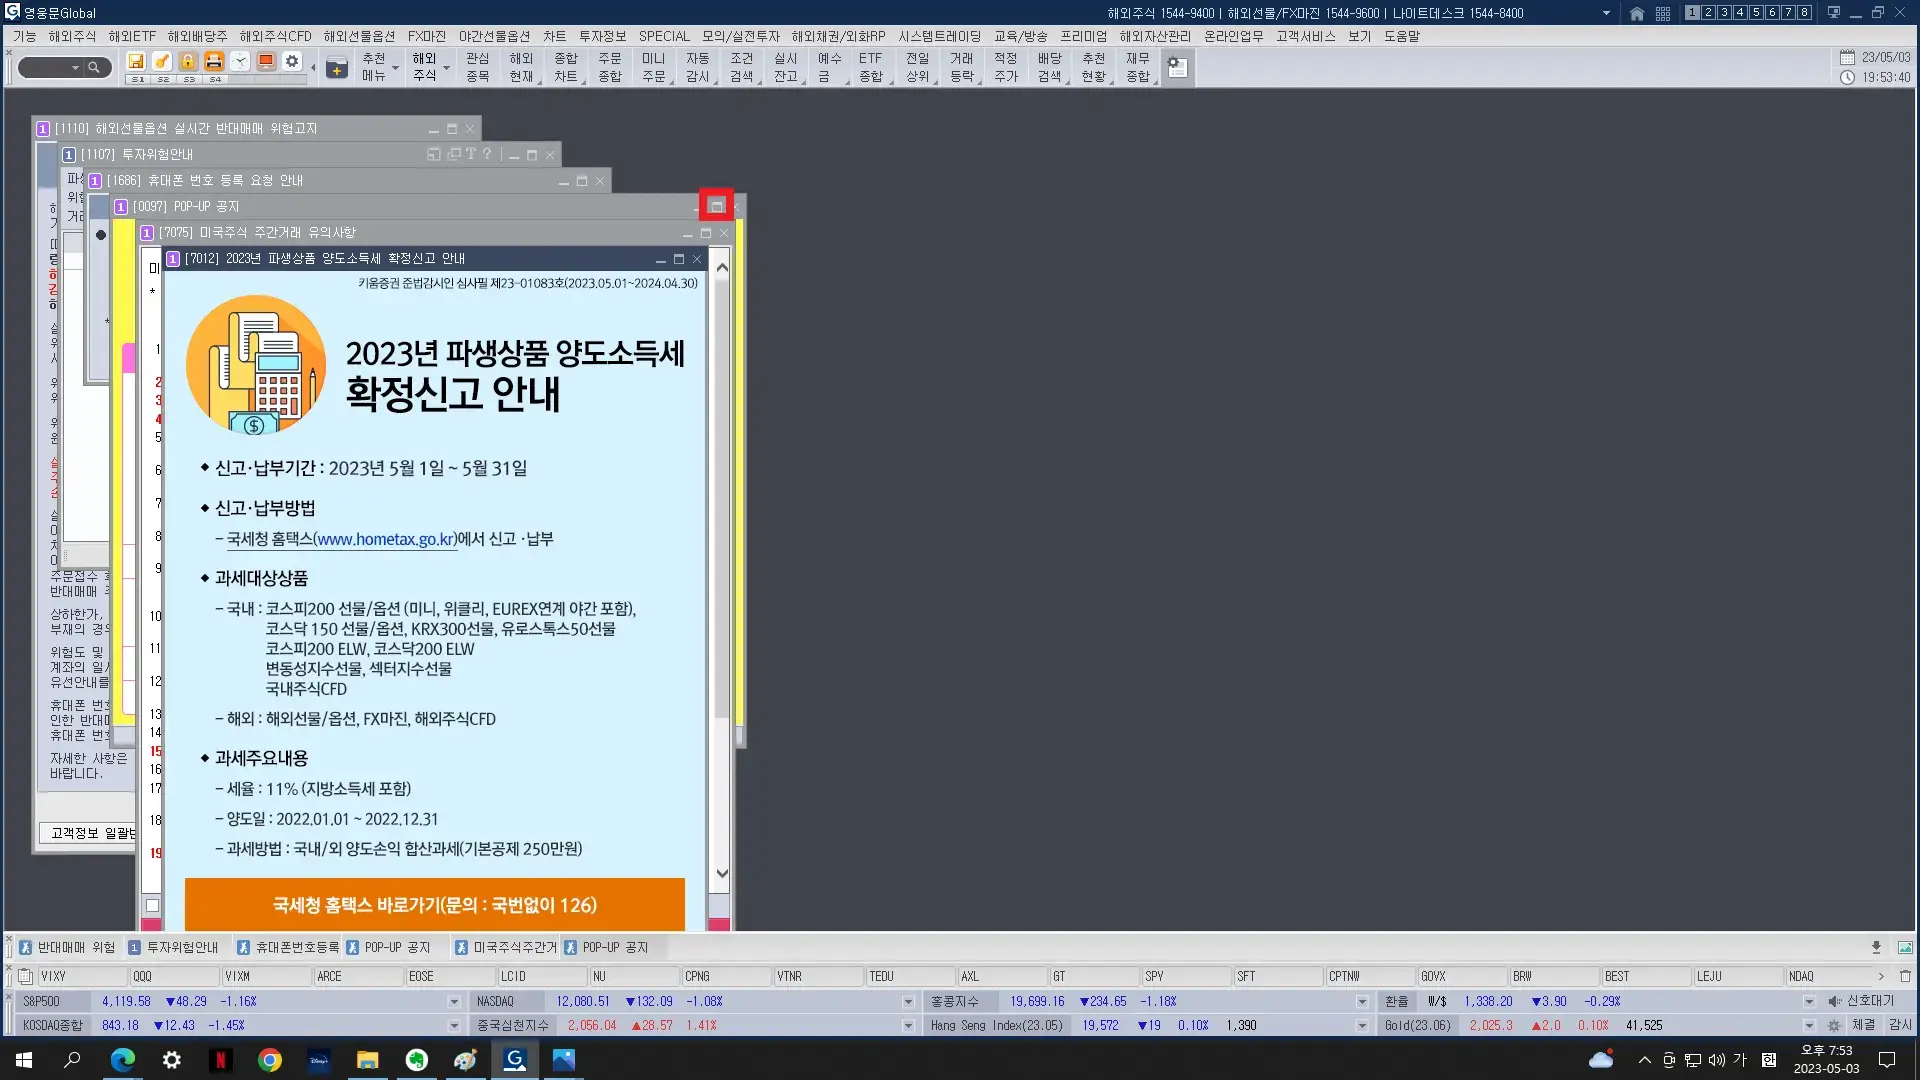
Task: Click the clock icon beside 19:53:40
Action: 1847,77
